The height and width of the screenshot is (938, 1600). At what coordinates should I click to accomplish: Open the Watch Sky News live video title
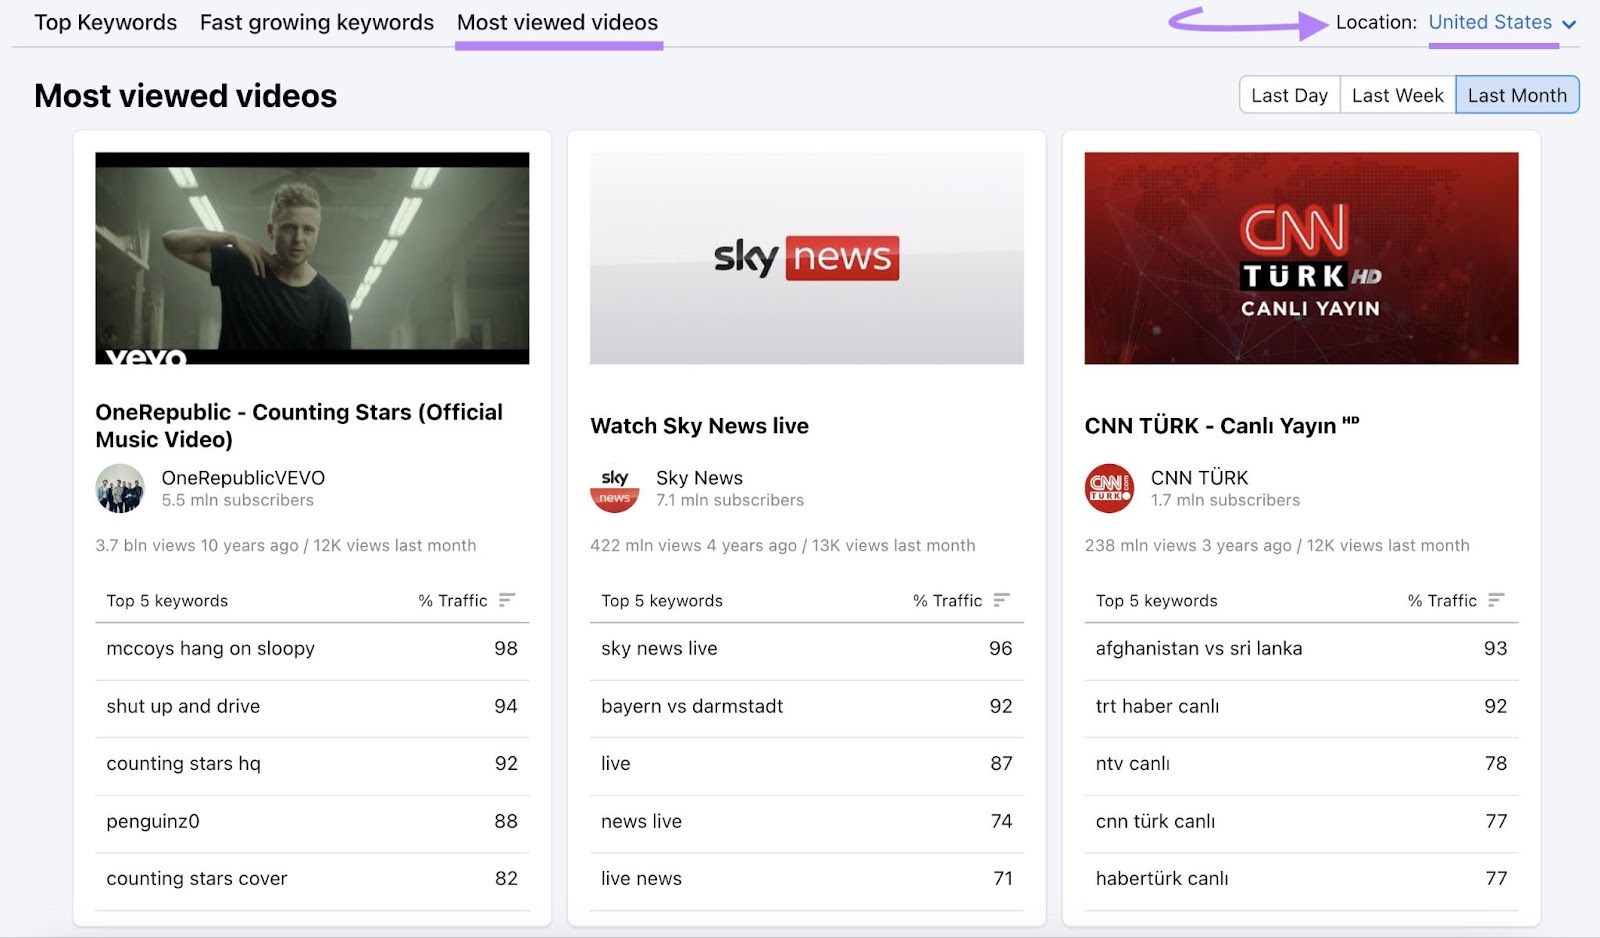699,425
